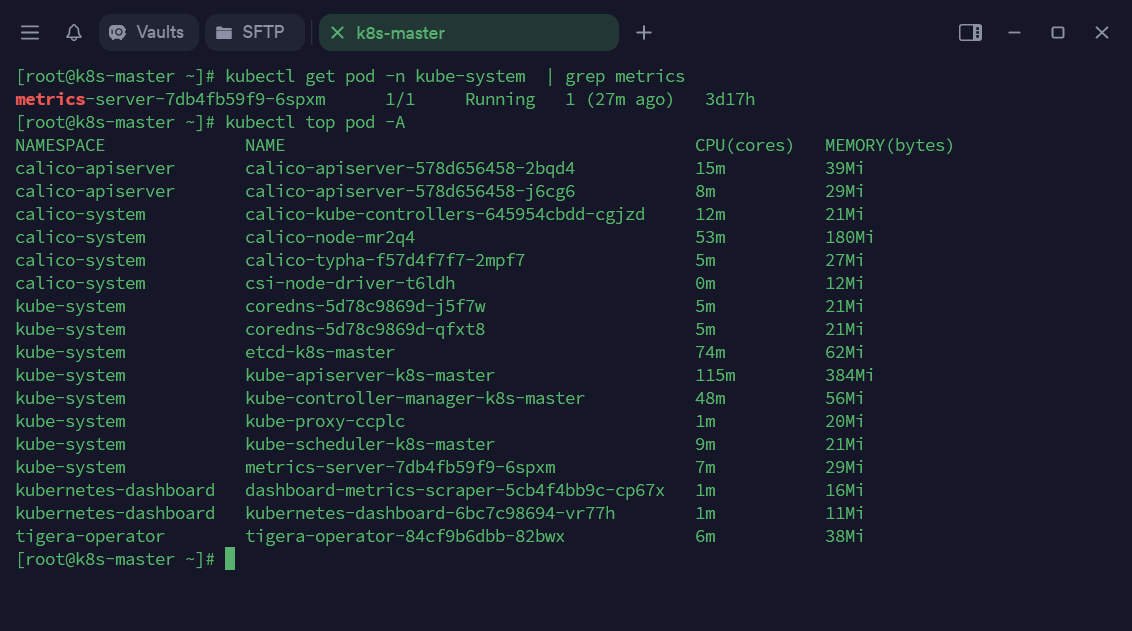Open the notifications bell
This screenshot has width=1132, height=631.
point(74,33)
